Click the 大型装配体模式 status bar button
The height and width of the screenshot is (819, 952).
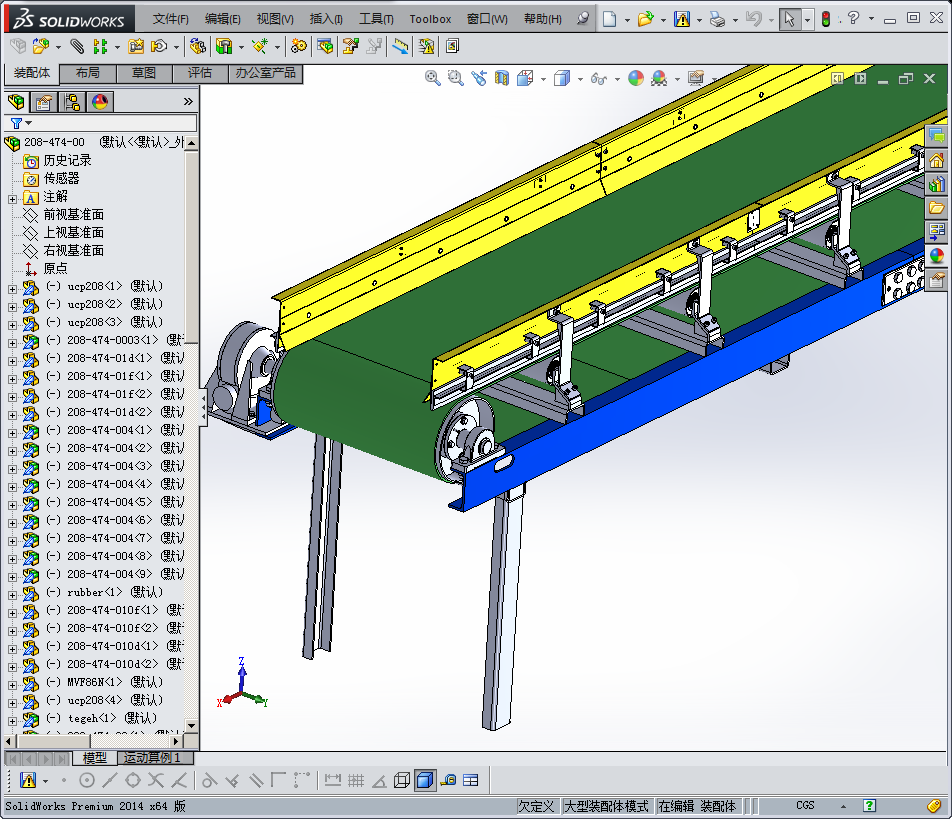coord(606,806)
